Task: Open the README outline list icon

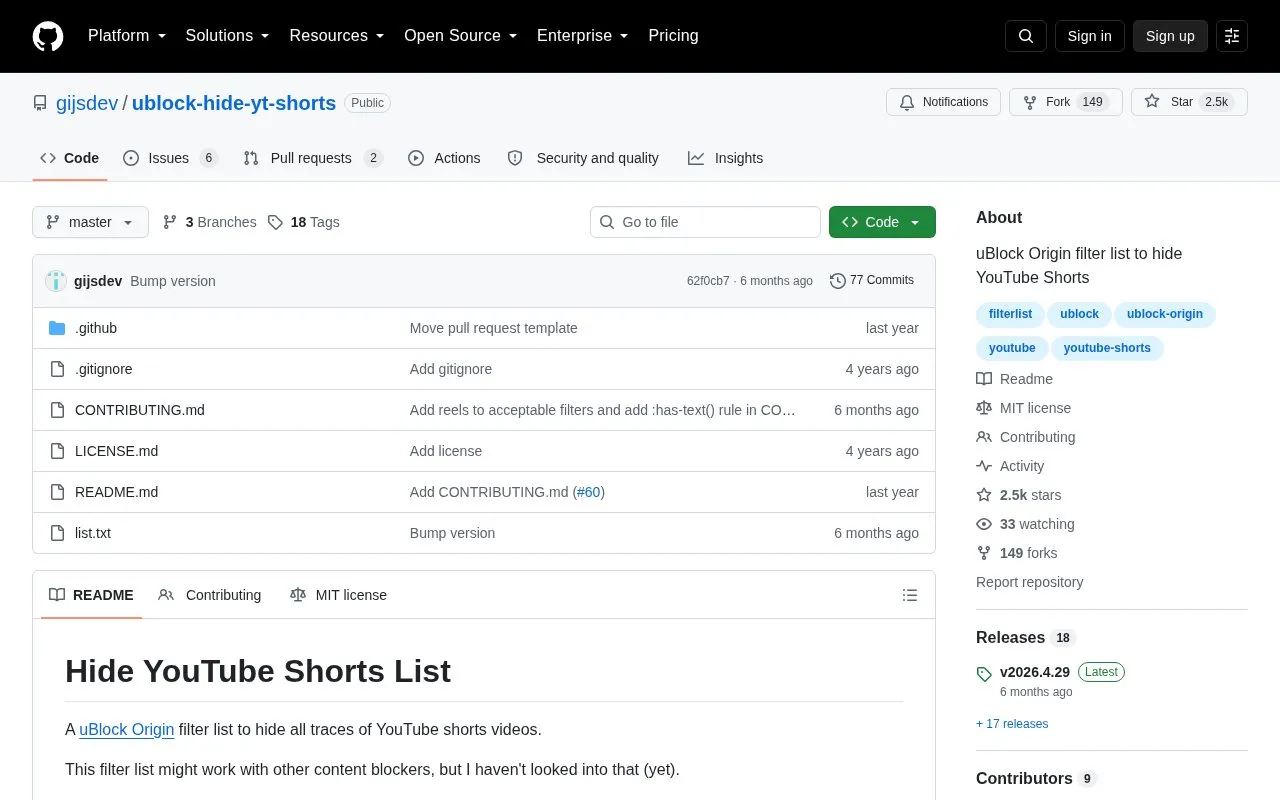Action: pyautogui.click(x=910, y=595)
